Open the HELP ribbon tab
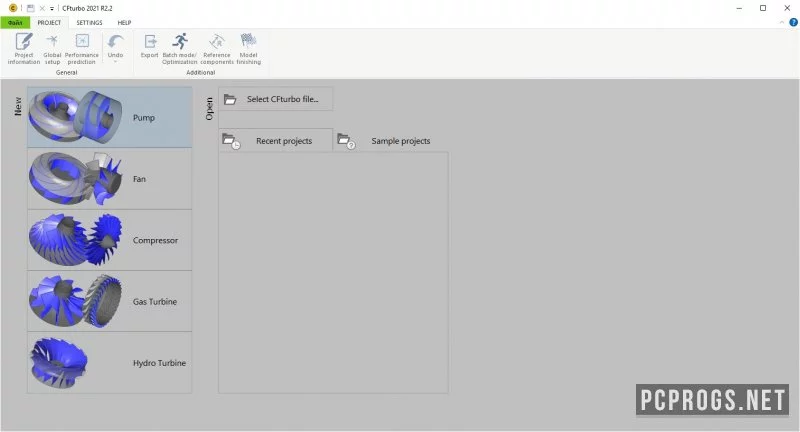Viewport: 800px width, 432px height. click(124, 22)
